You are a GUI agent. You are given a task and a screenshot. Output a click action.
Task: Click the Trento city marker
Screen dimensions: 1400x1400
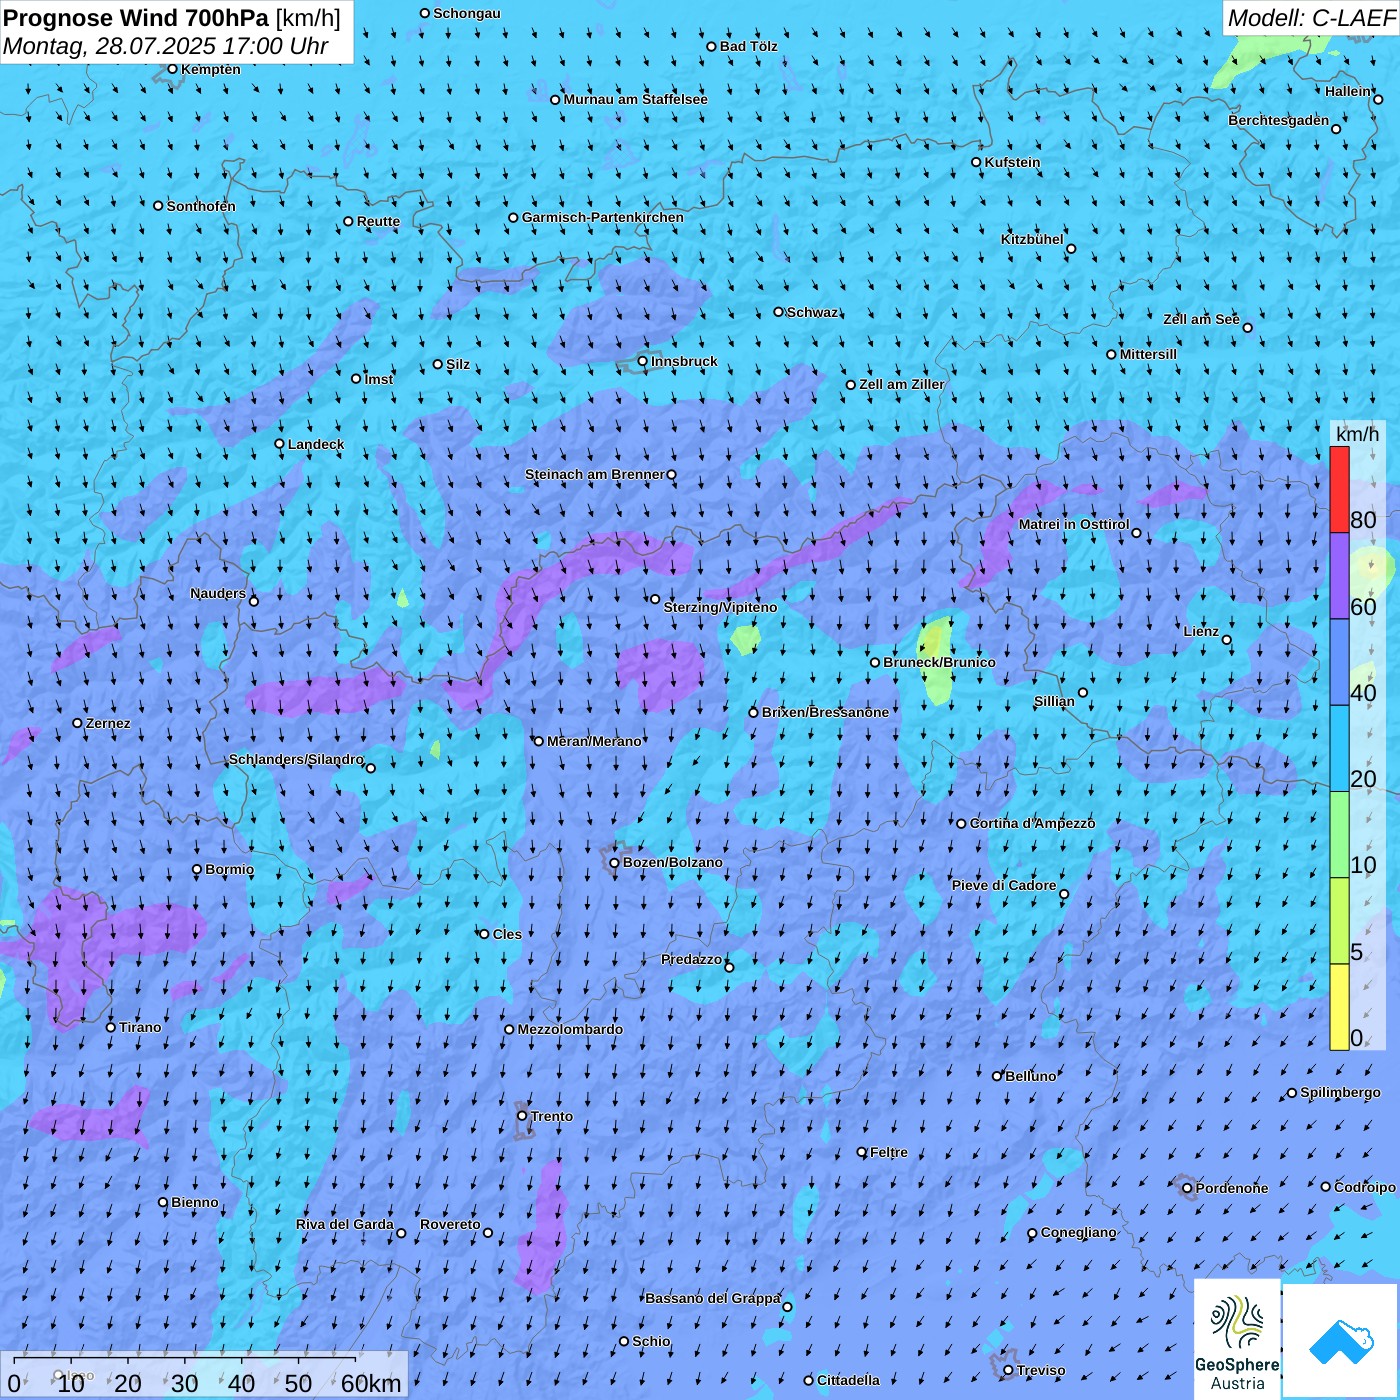(x=522, y=1116)
